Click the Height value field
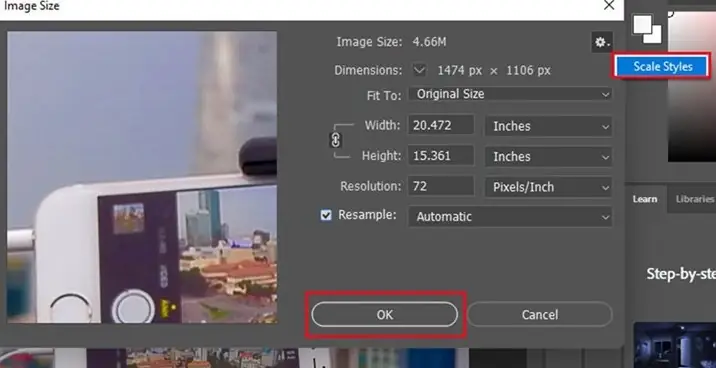The image size is (716, 368). (x=441, y=156)
